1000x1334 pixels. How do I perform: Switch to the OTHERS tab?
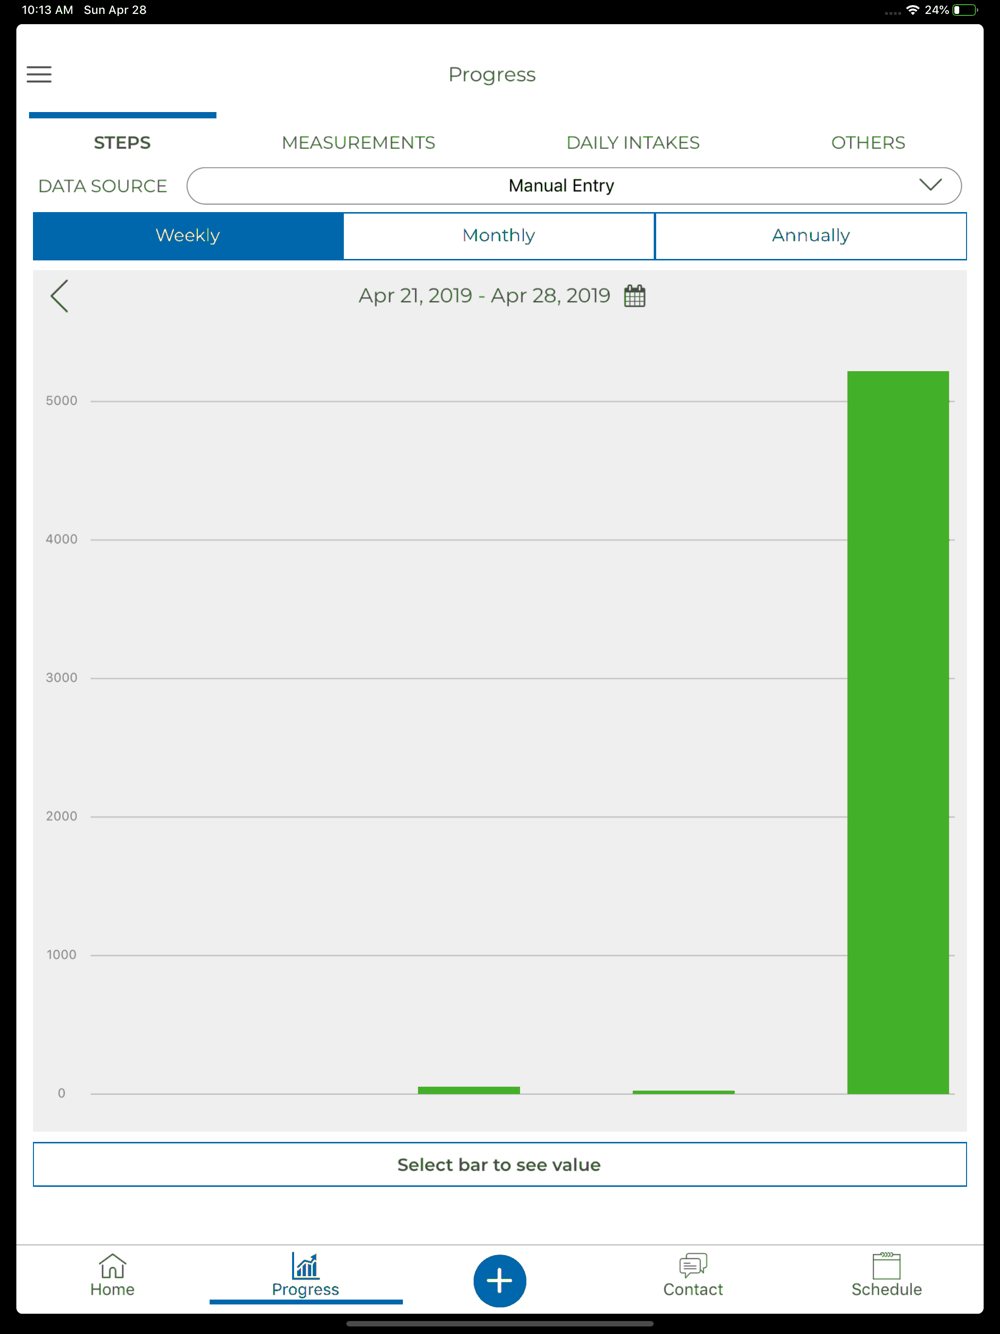(868, 143)
